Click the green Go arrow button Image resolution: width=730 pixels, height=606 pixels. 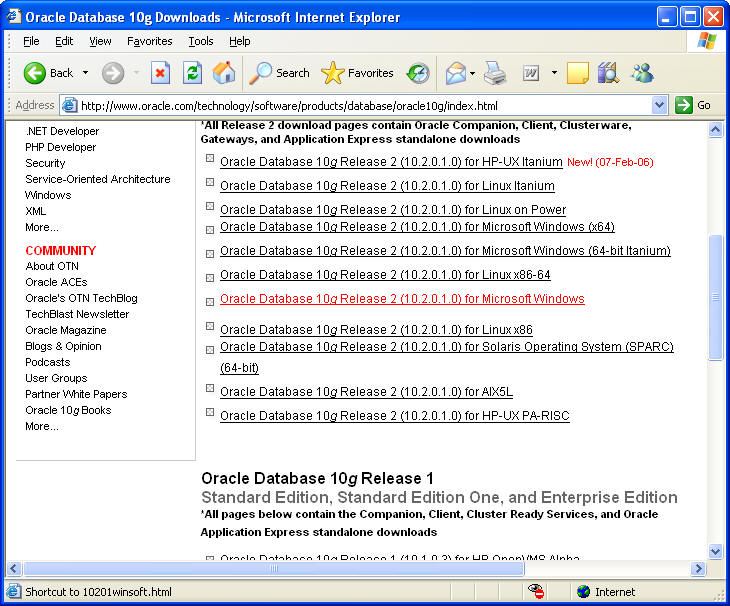coord(684,105)
